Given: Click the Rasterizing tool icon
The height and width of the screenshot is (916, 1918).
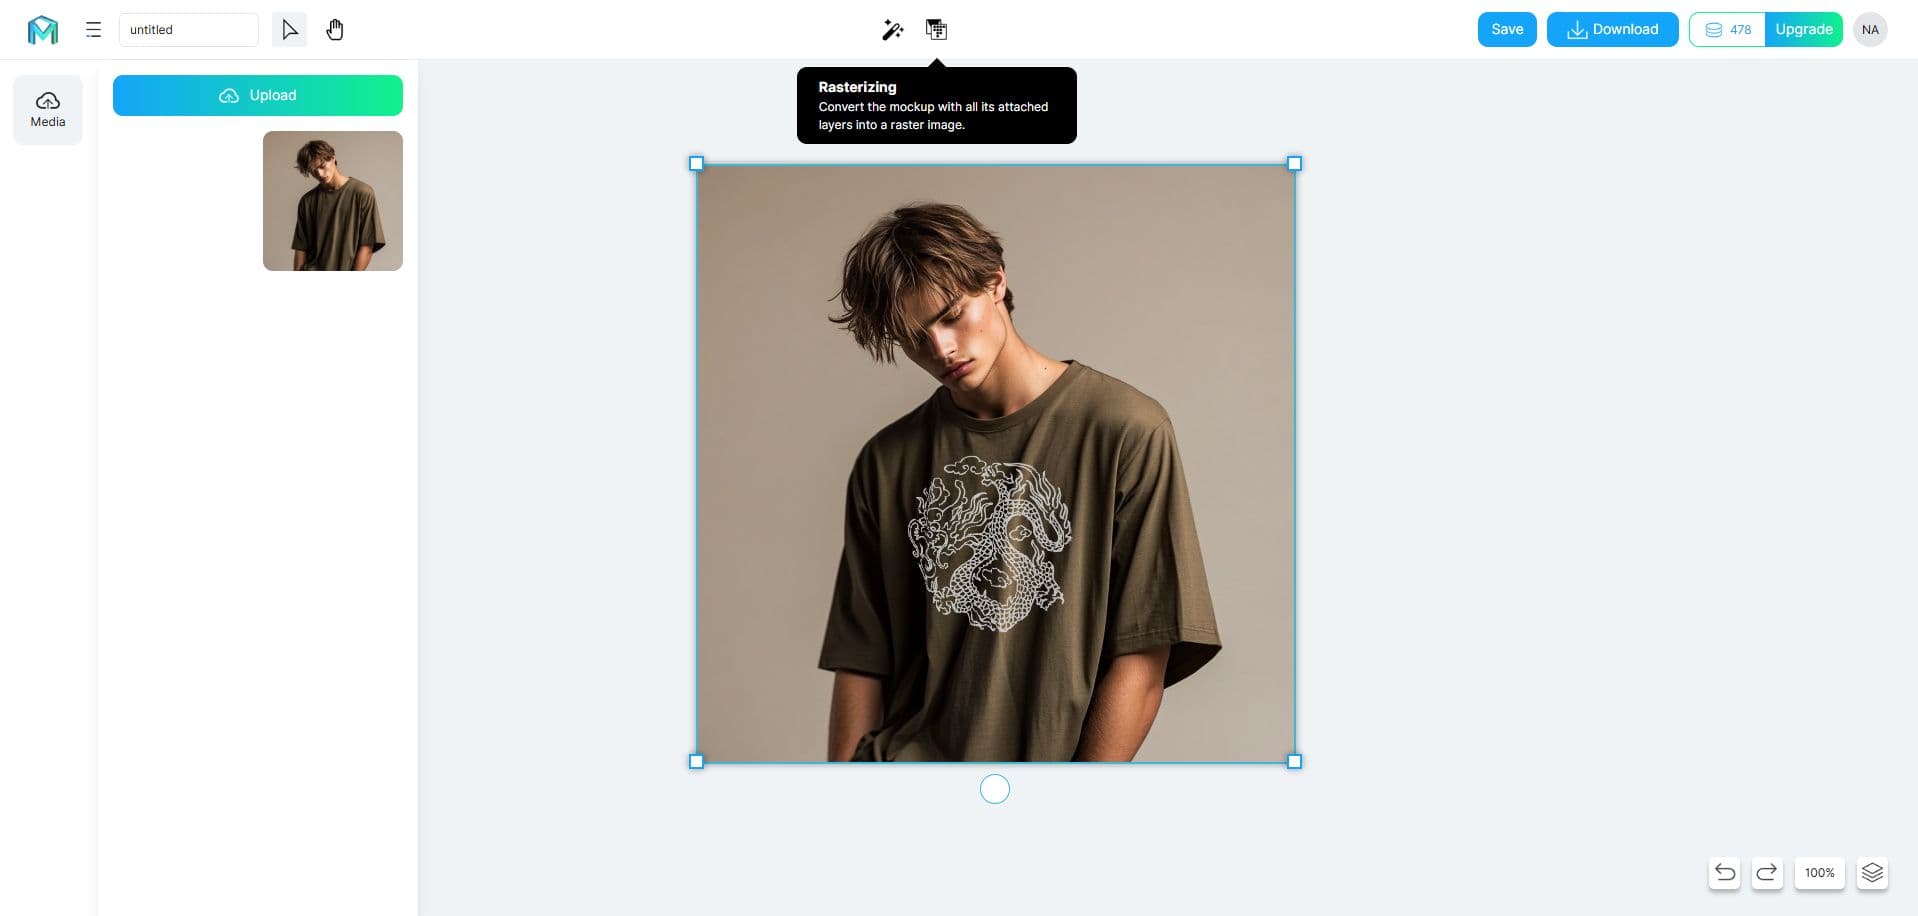Looking at the screenshot, I should point(936,30).
